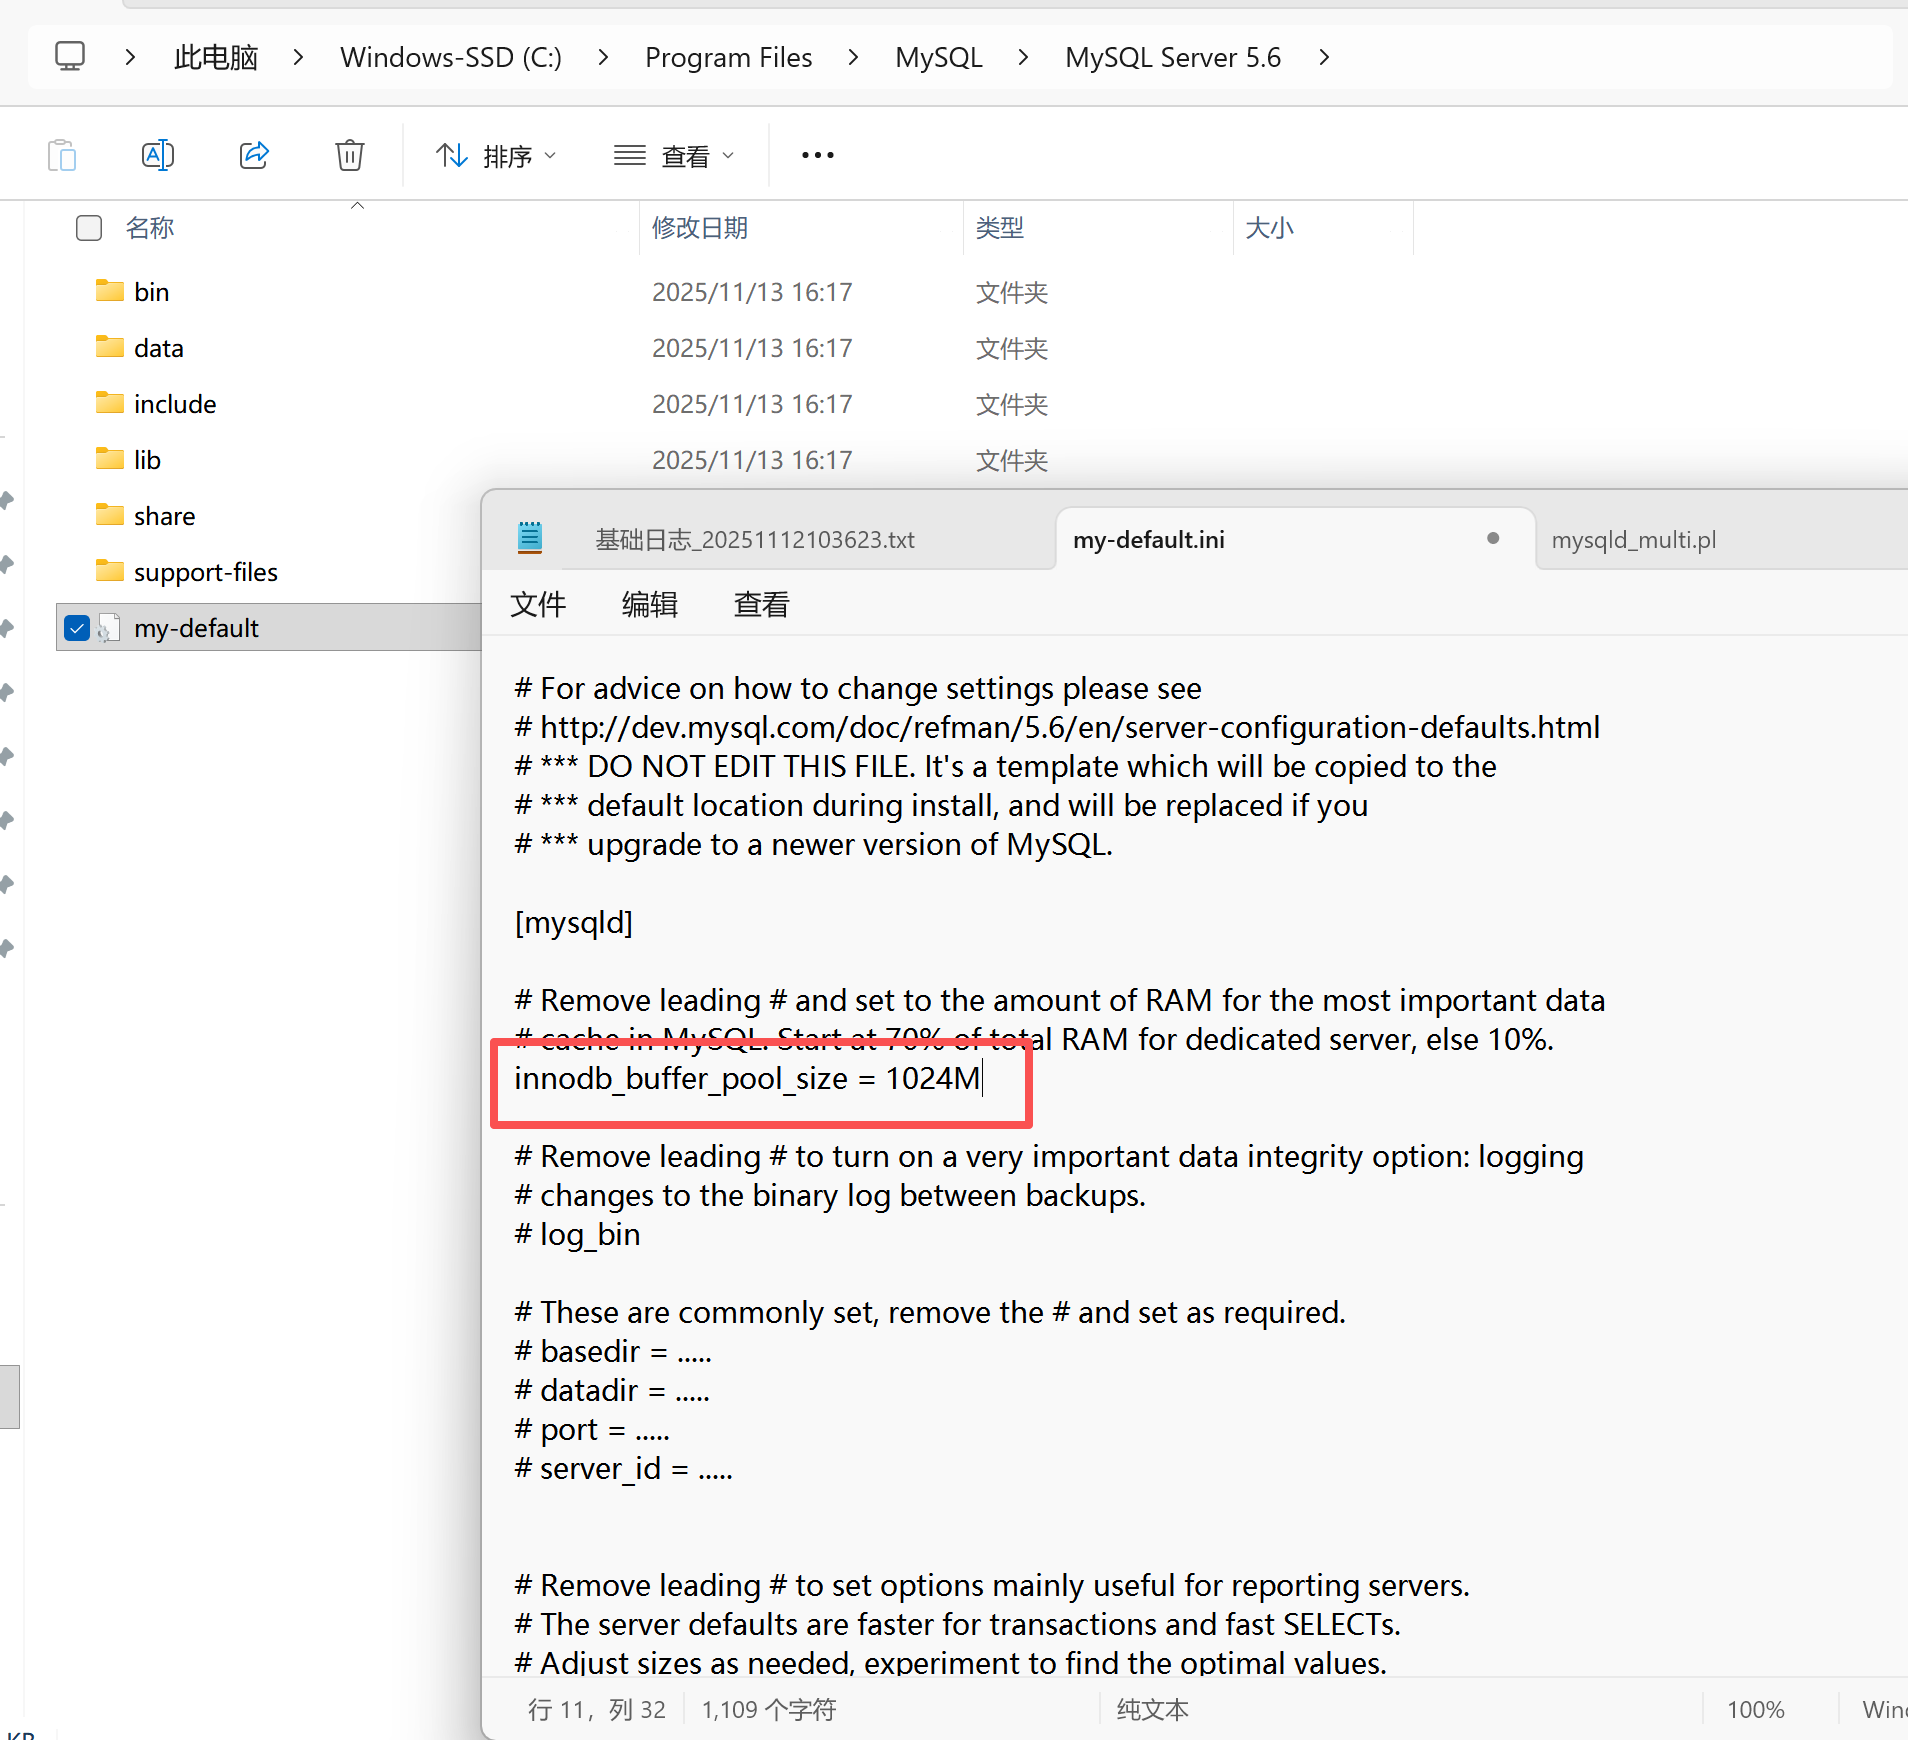Navigate to MySQL in breadcrumb
The width and height of the screenshot is (1908, 1740).
tap(939, 57)
